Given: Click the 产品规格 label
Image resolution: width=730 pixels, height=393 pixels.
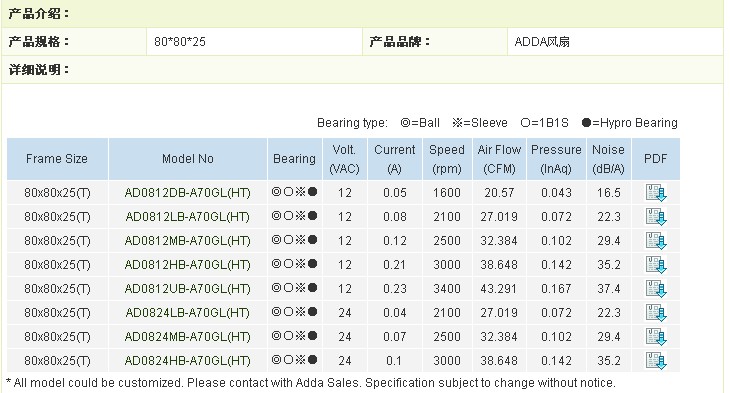Looking at the screenshot, I should (39, 42).
